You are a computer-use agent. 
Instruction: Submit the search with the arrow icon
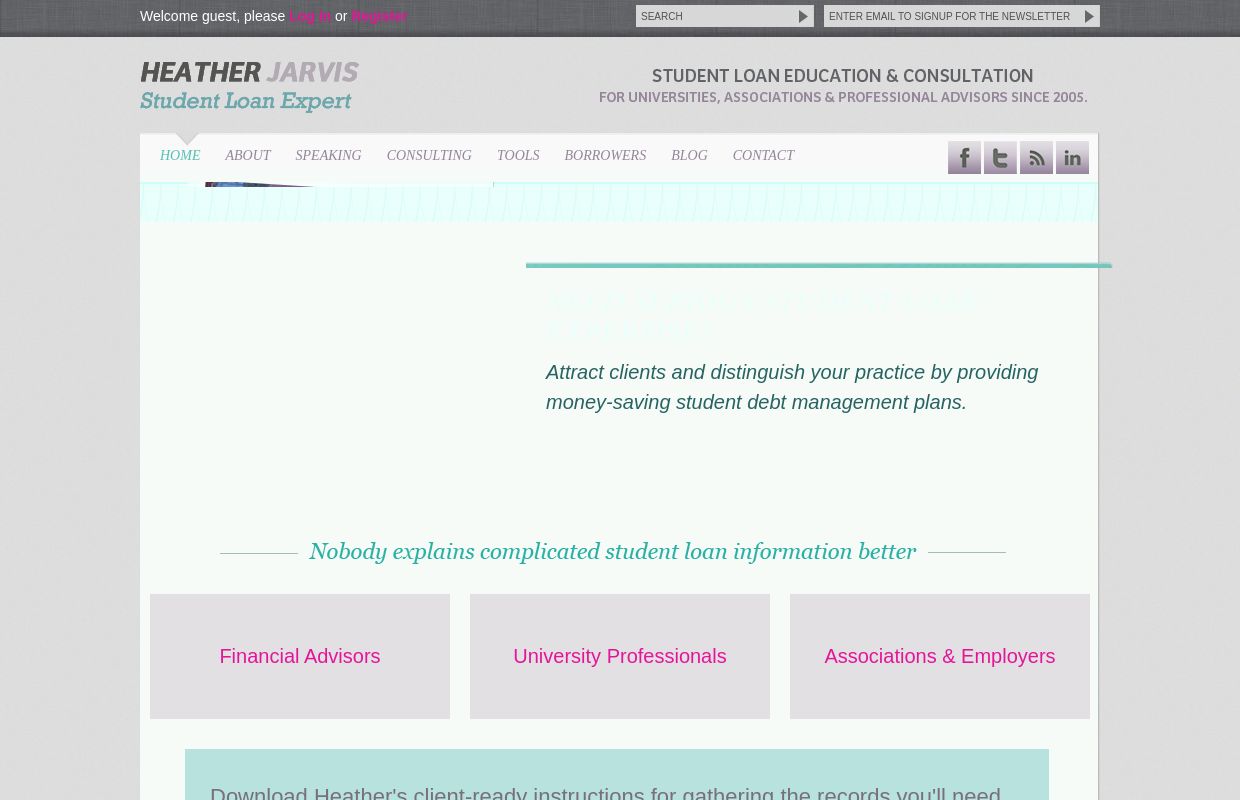coord(803,16)
